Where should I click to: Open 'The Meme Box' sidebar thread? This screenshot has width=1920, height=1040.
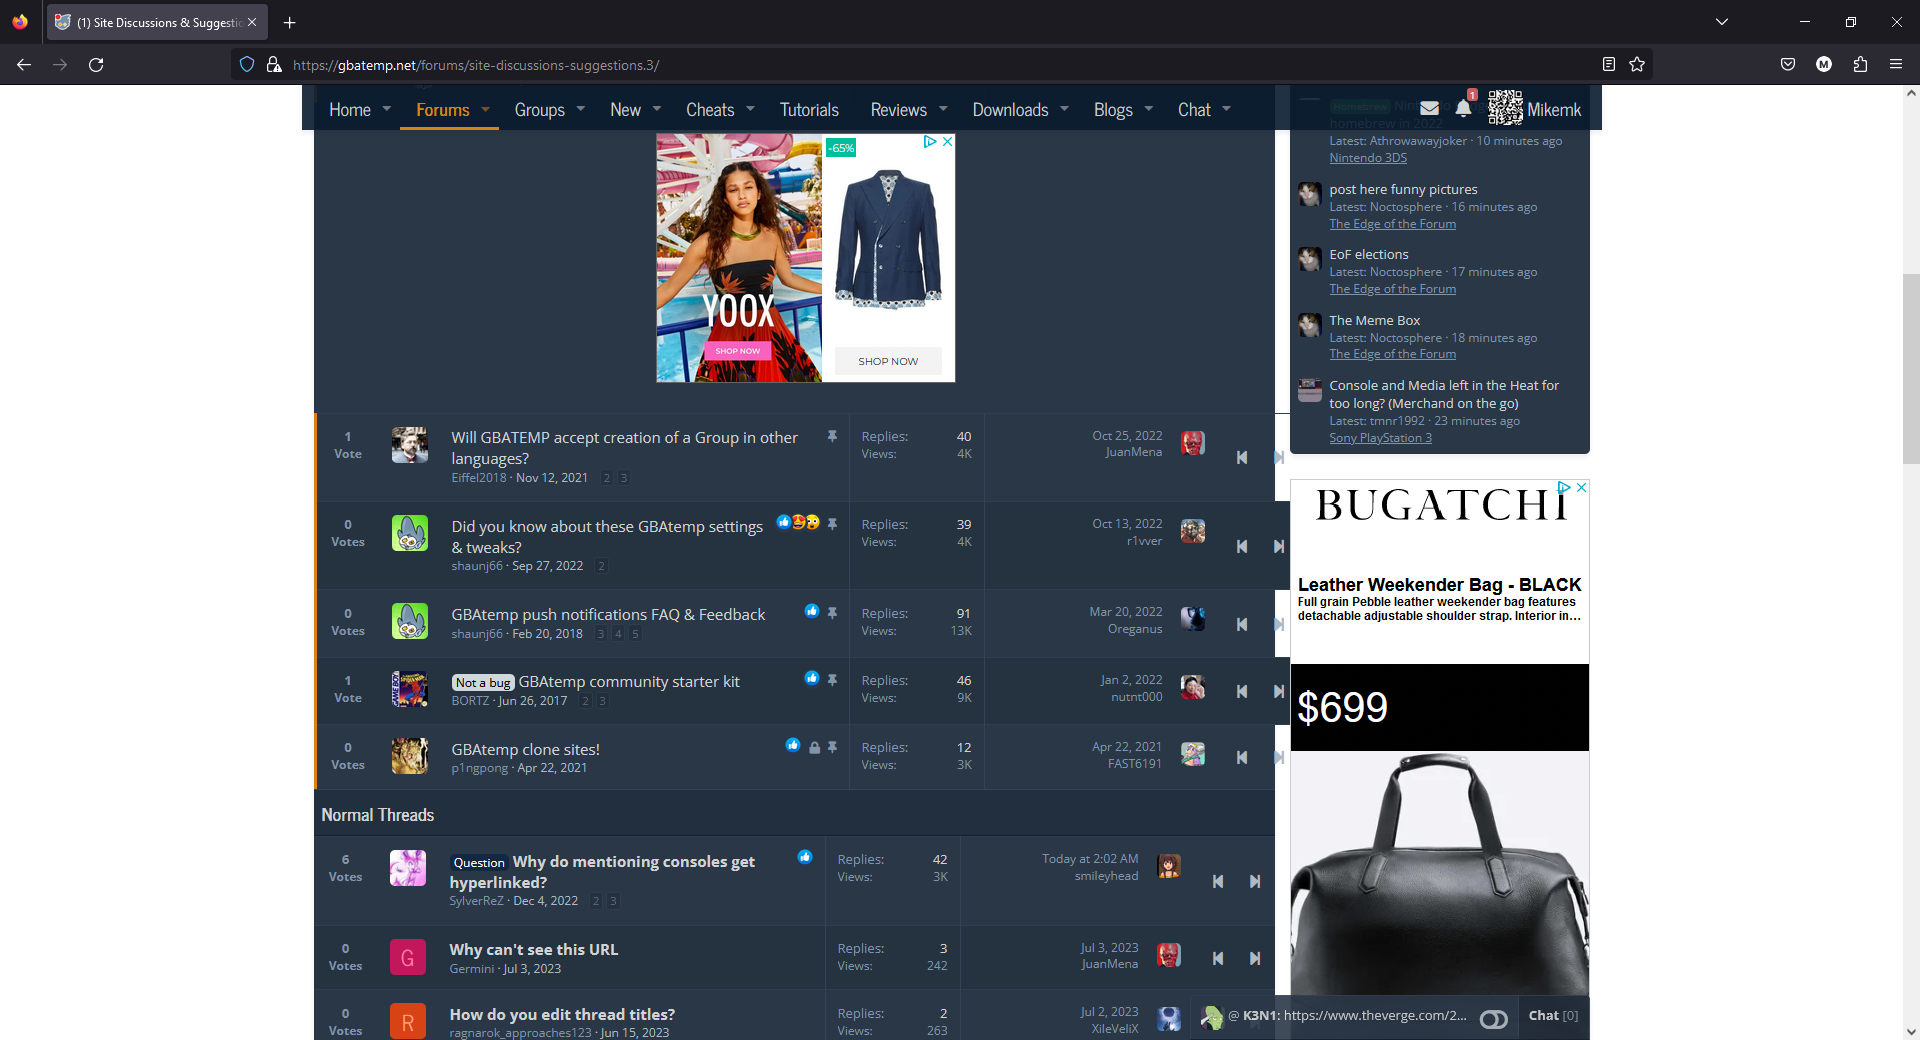click(x=1374, y=320)
